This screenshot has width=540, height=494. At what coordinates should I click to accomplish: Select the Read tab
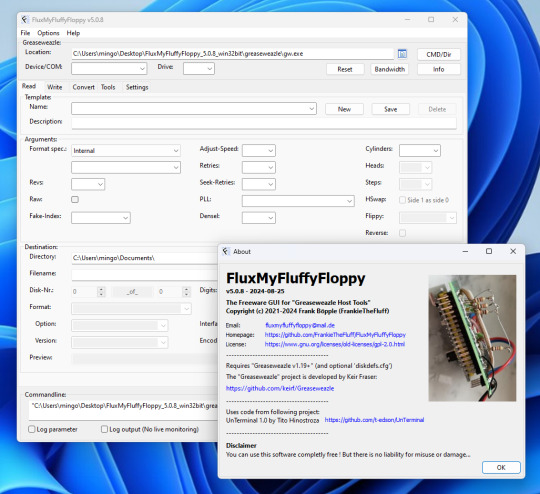click(29, 86)
